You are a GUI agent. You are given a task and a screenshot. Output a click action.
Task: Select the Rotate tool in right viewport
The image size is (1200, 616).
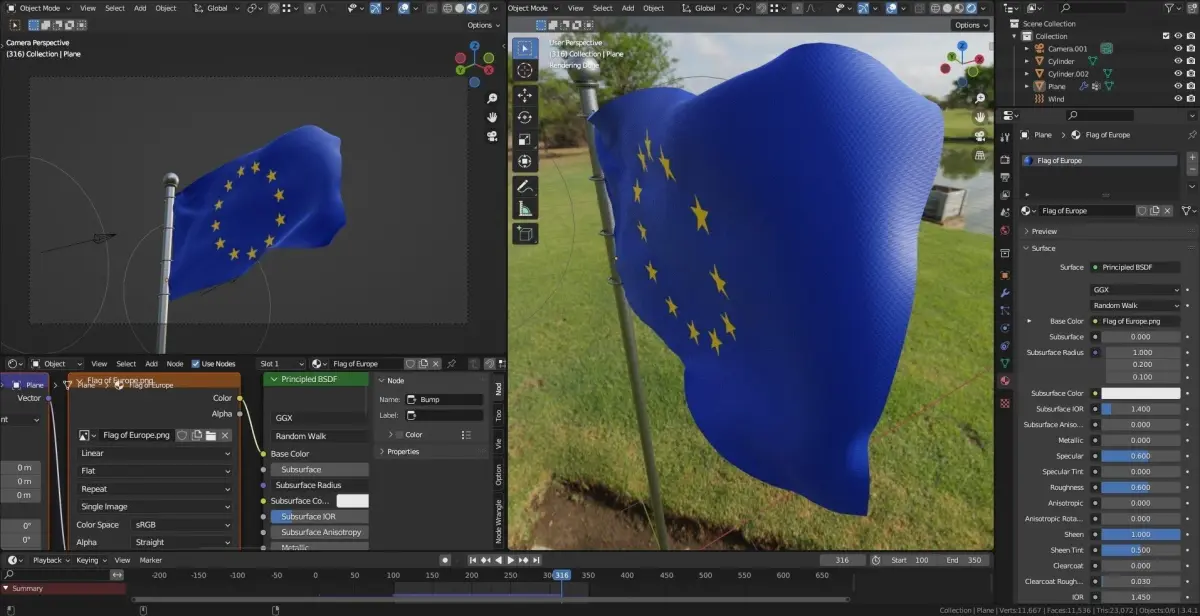coord(525,117)
